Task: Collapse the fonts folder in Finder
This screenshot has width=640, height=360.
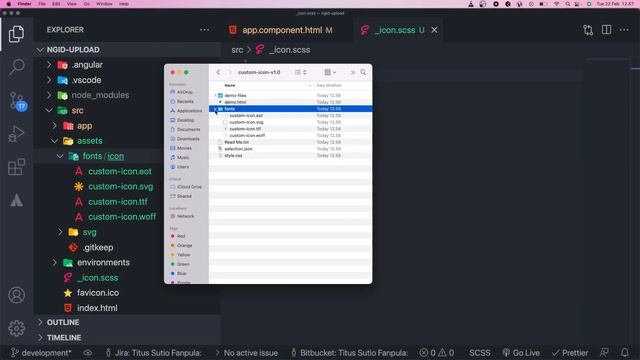Action: (215, 109)
